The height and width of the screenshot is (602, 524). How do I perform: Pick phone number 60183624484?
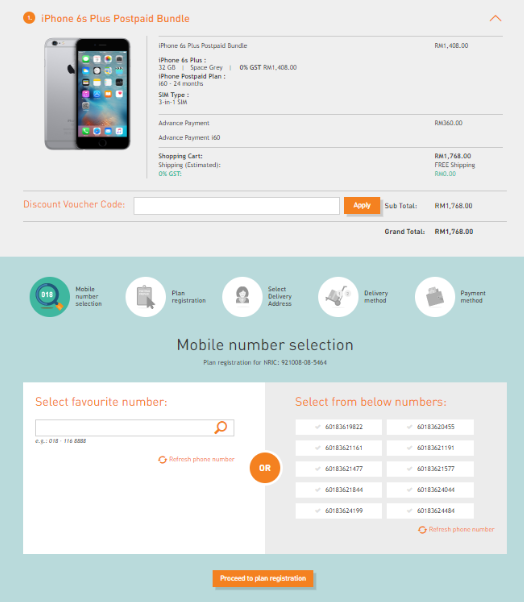point(430,511)
